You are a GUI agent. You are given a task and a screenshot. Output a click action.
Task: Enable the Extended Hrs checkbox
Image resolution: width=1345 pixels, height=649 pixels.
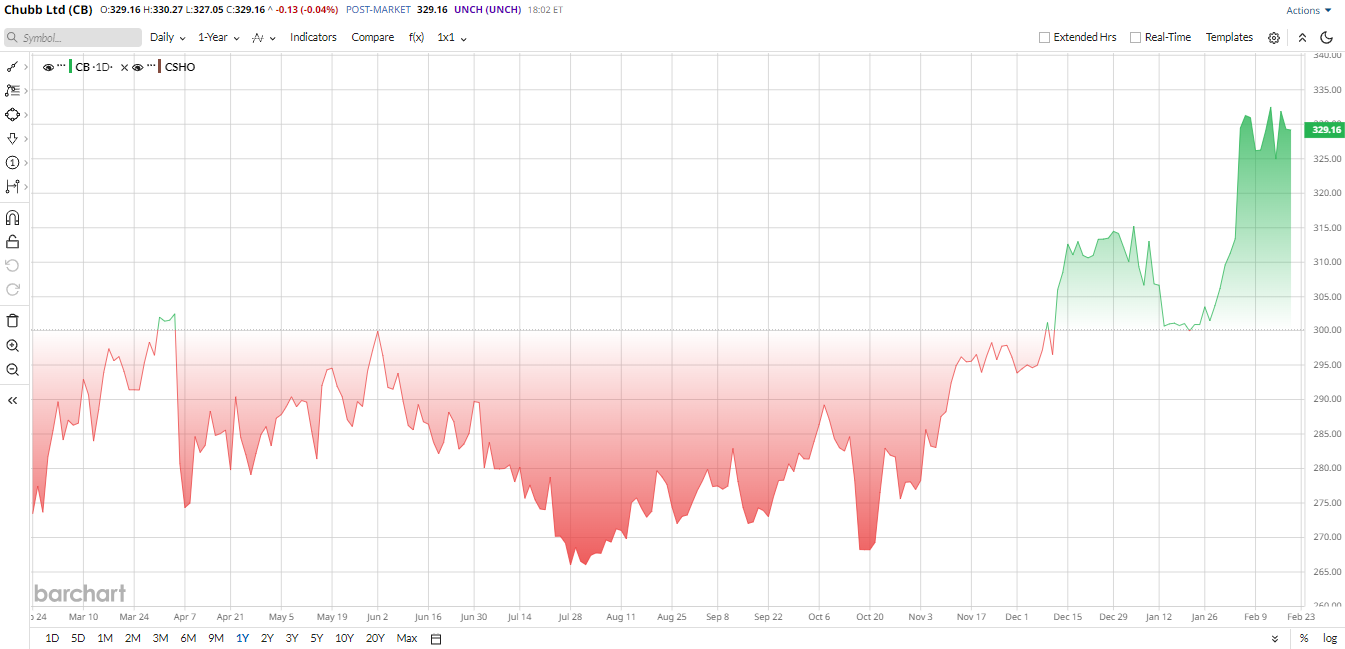point(1044,37)
